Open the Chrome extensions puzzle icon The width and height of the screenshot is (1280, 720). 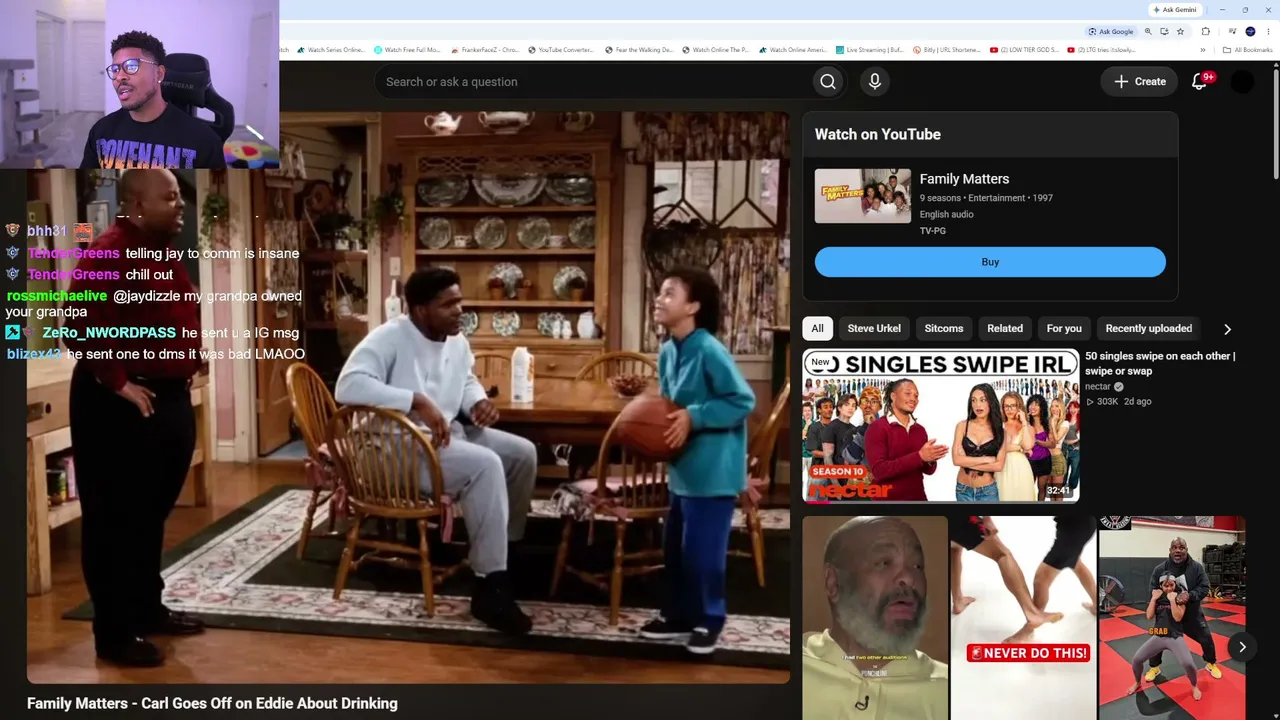(1206, 31)
